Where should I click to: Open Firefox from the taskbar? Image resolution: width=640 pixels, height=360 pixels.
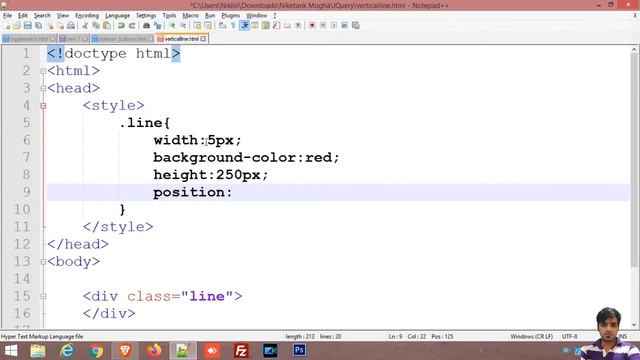tap(154, 351)
